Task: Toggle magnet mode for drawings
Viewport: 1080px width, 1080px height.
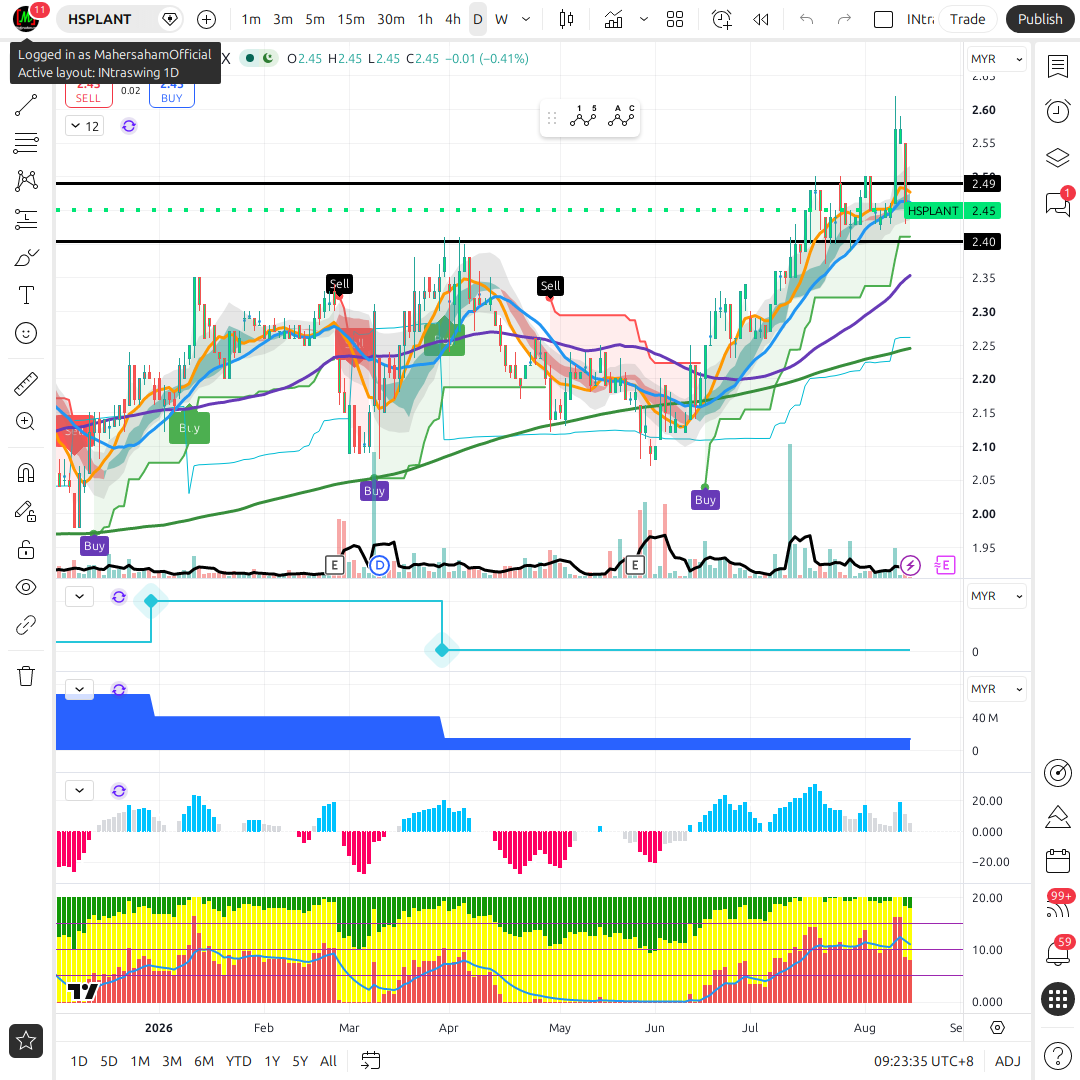Action: [26, 473]
